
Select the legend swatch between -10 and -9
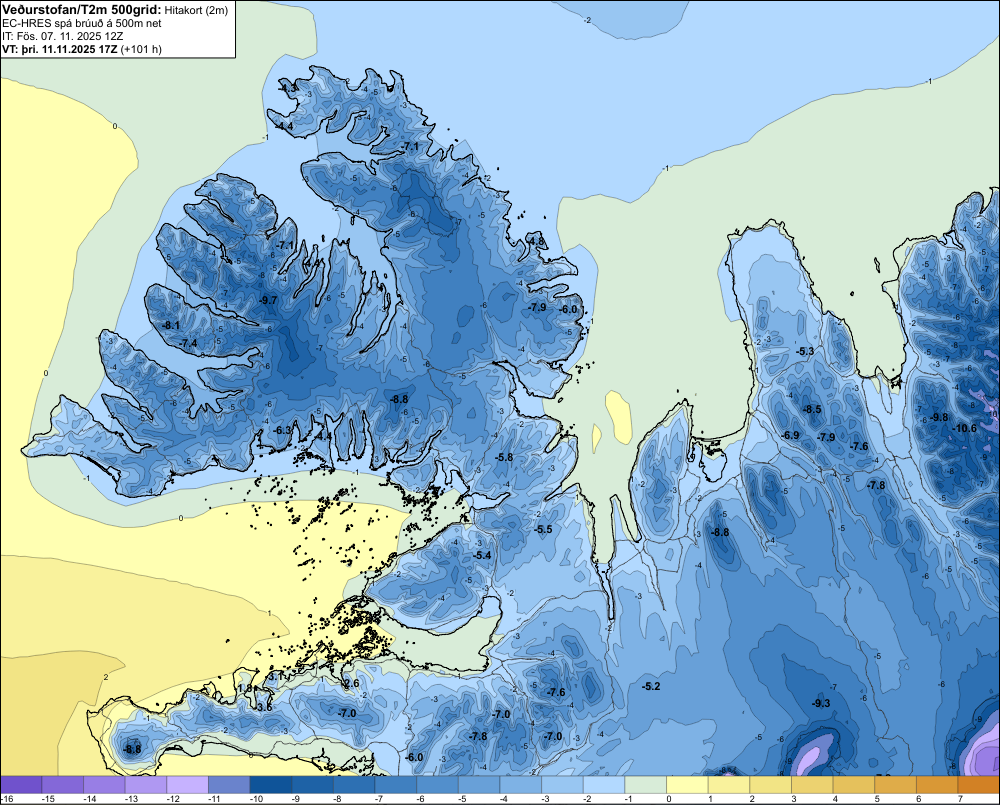click(x=271, y=784)
